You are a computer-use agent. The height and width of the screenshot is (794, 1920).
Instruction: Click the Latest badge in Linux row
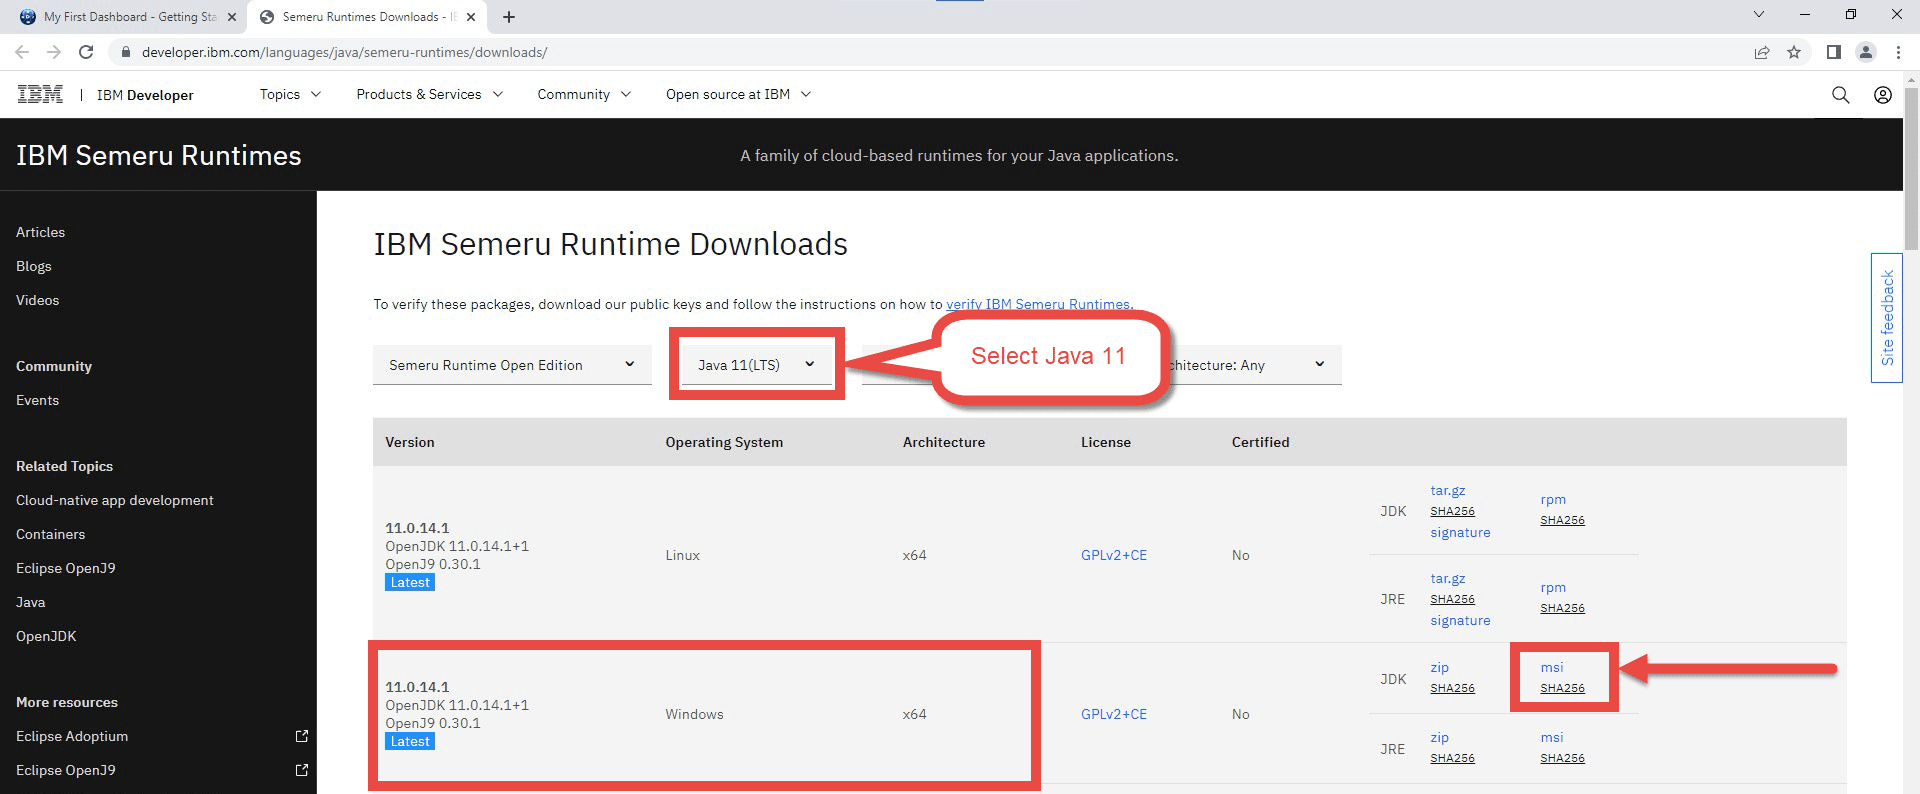click(x=410, y=583)
